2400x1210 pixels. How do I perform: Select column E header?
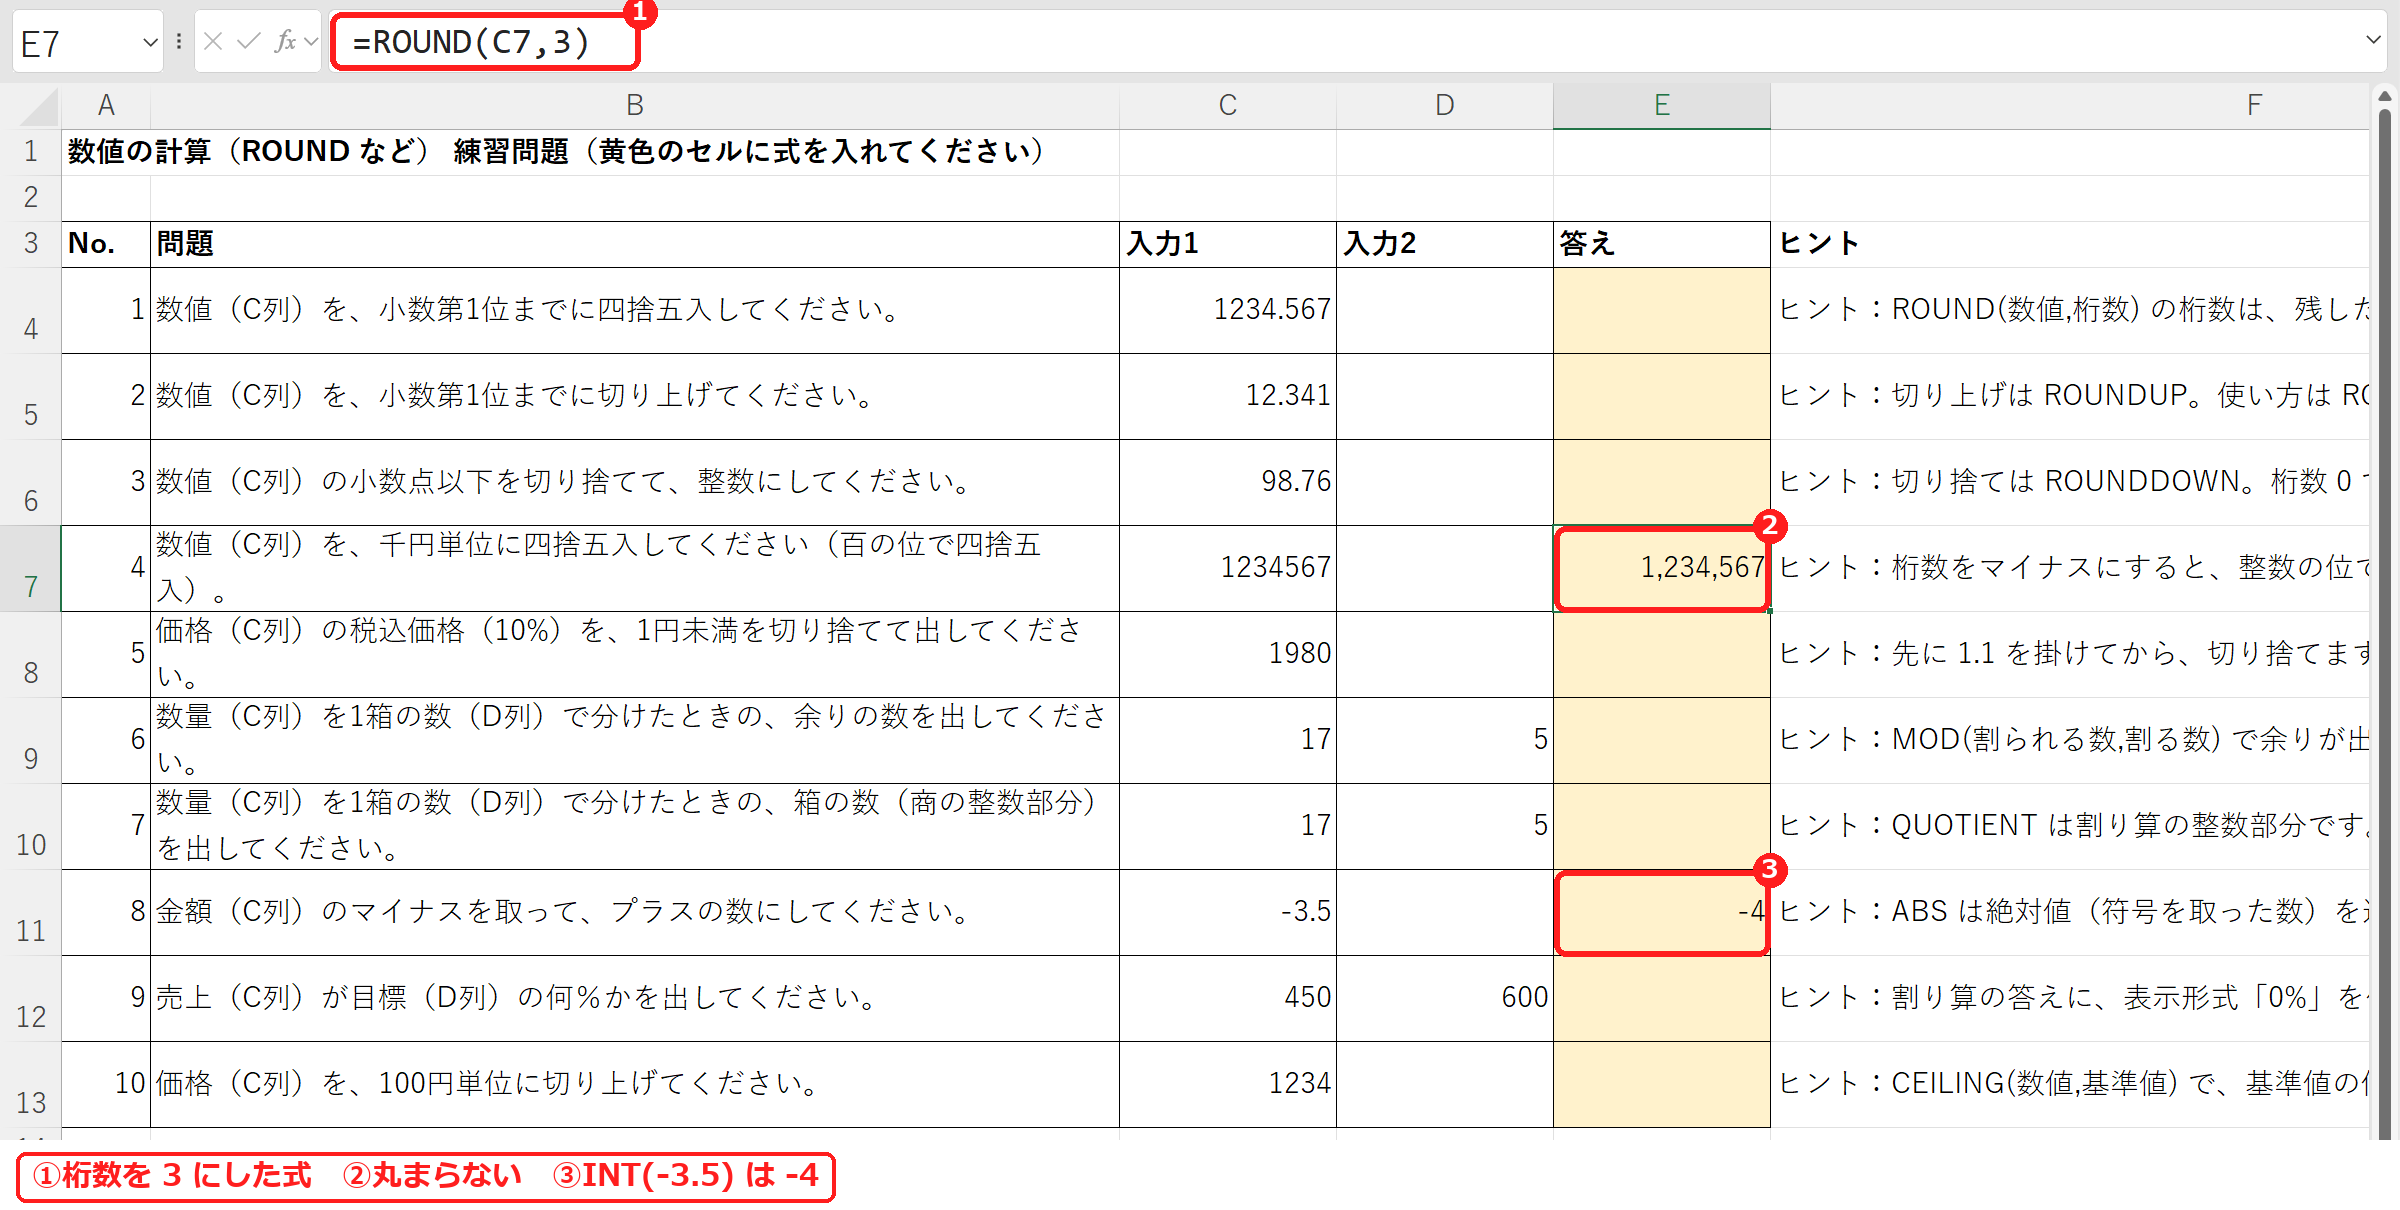[1662, 105]
